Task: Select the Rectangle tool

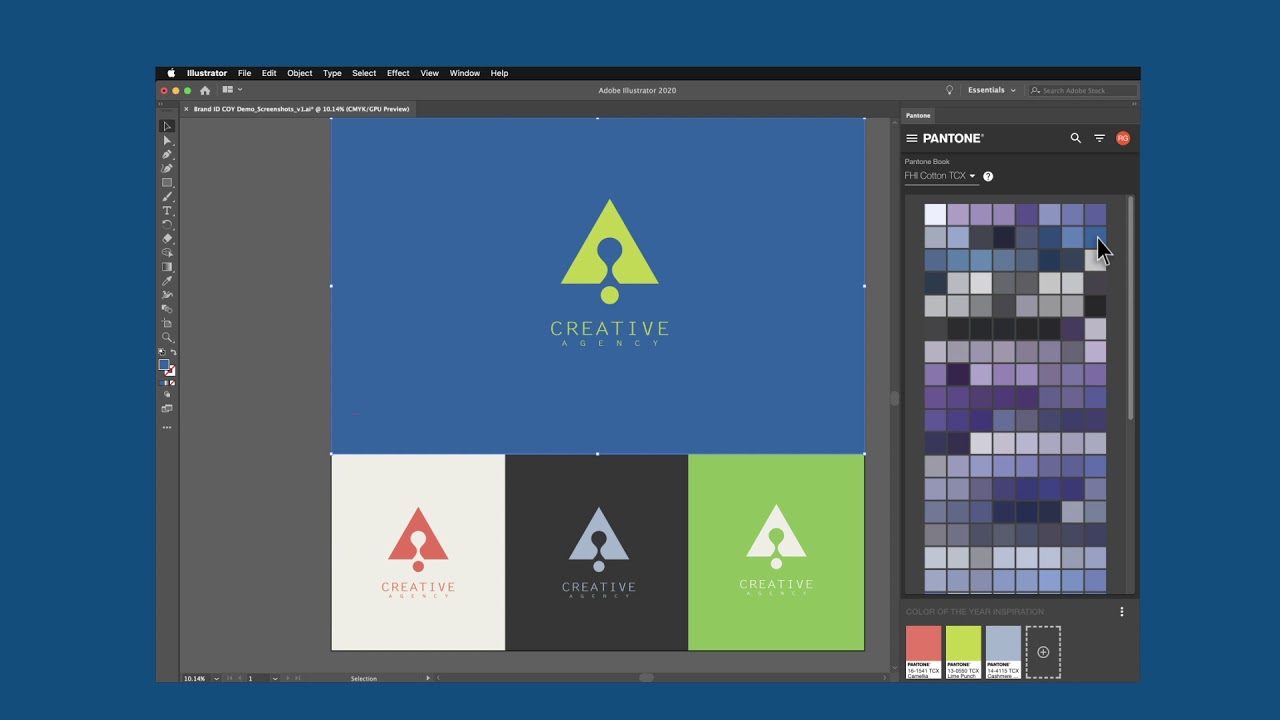Action: (167, 182)
